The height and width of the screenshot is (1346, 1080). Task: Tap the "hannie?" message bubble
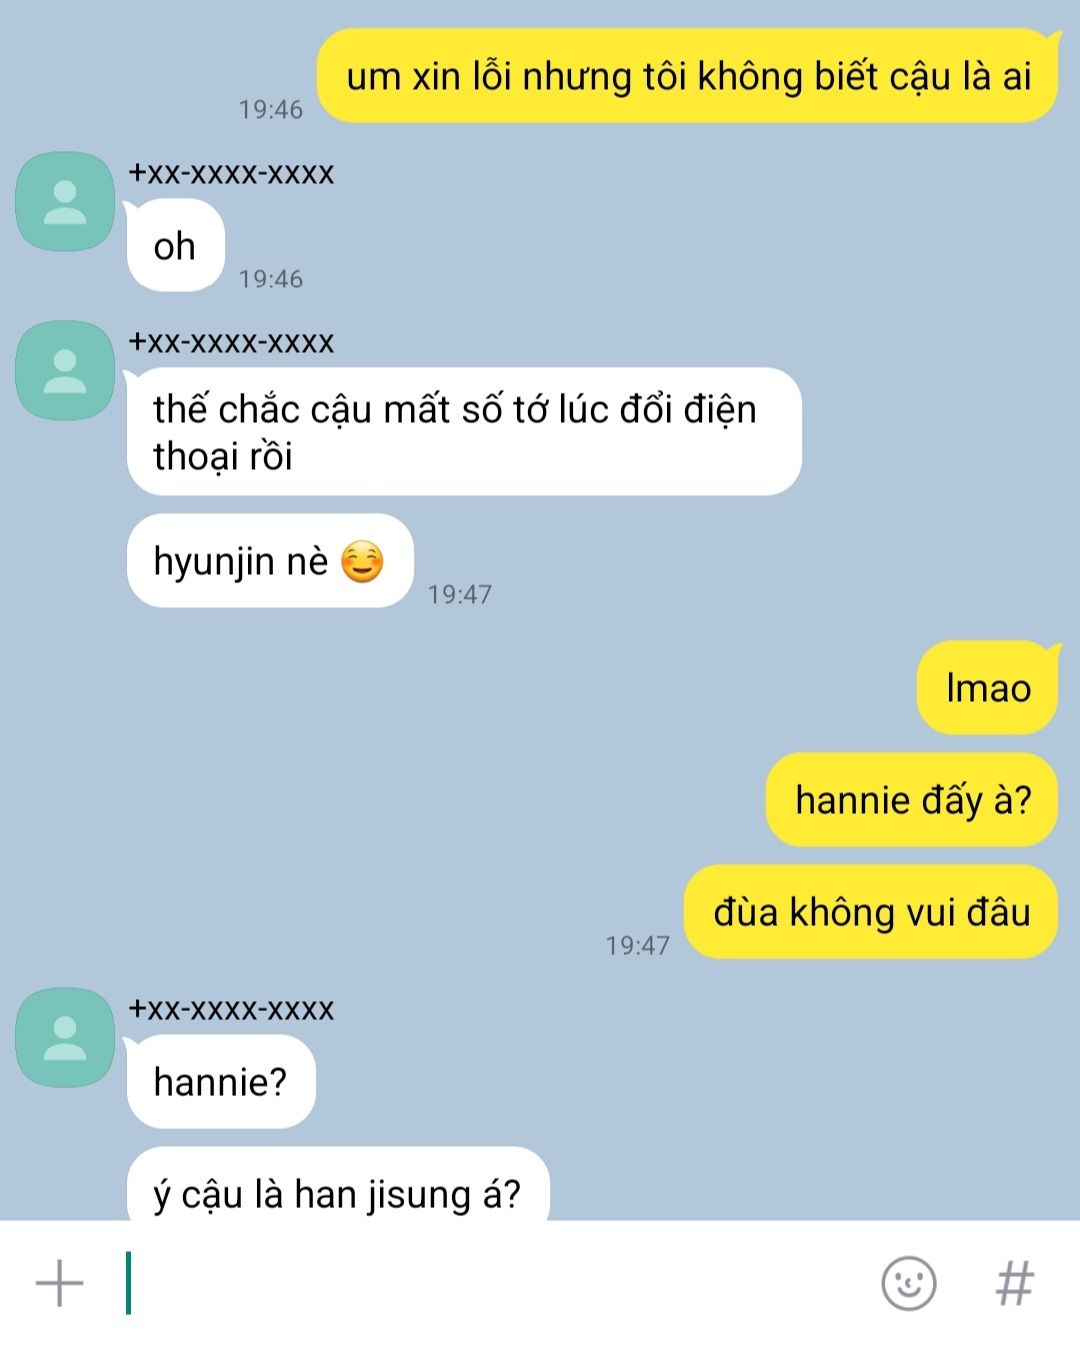pos(221,1082)
